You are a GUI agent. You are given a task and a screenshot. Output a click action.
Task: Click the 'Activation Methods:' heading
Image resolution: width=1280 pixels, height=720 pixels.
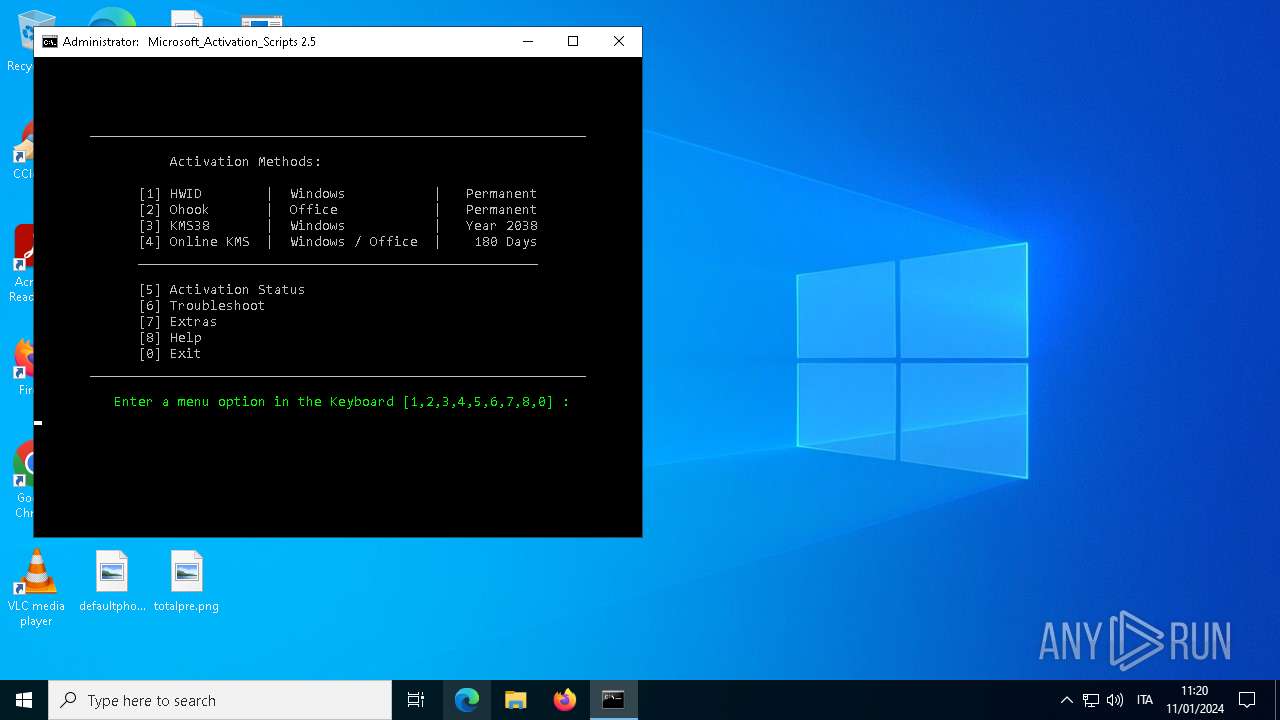point(245,162)
